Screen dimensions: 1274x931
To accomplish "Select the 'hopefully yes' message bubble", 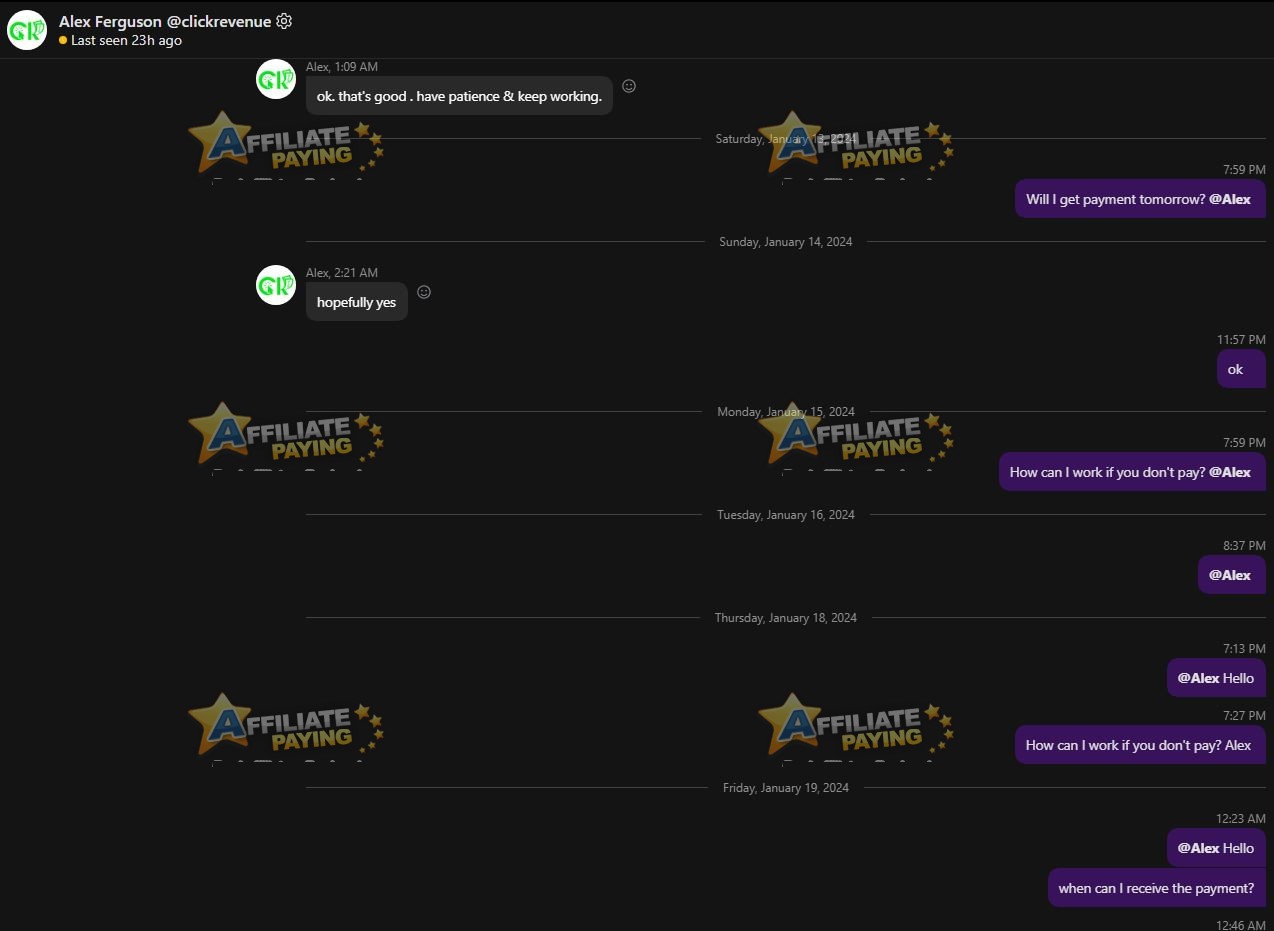I will (357, 302).
